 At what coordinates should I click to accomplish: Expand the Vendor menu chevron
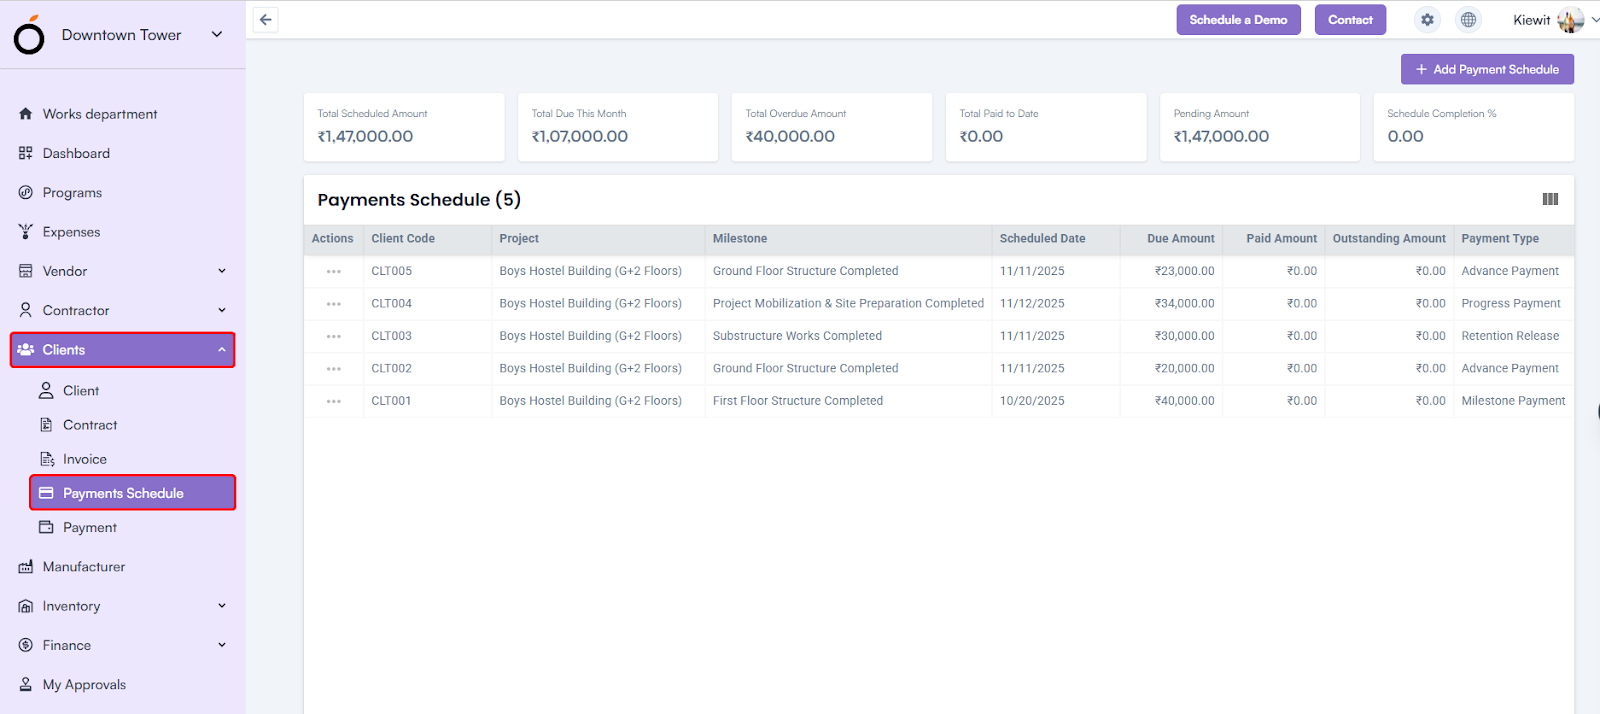coord(222,271)
